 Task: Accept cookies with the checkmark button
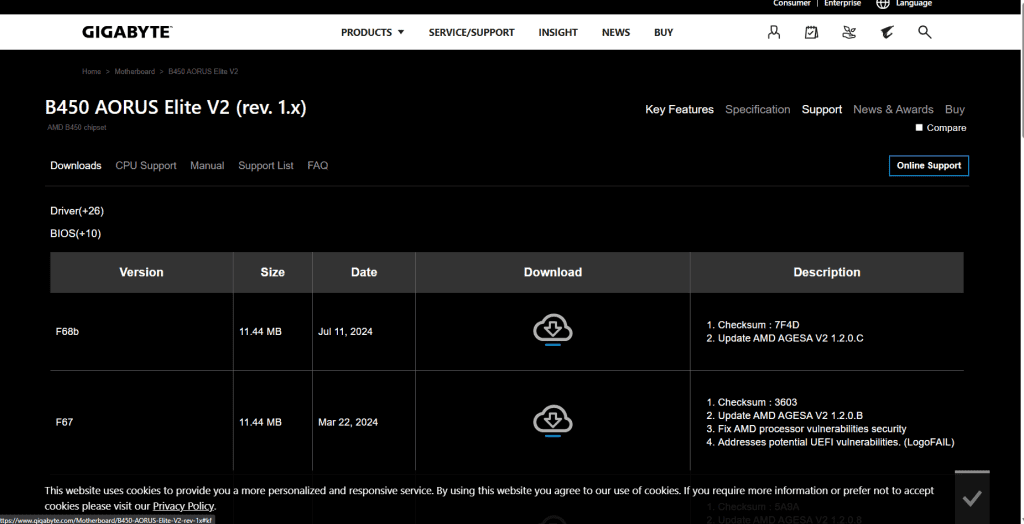click(x=971, y=497)
